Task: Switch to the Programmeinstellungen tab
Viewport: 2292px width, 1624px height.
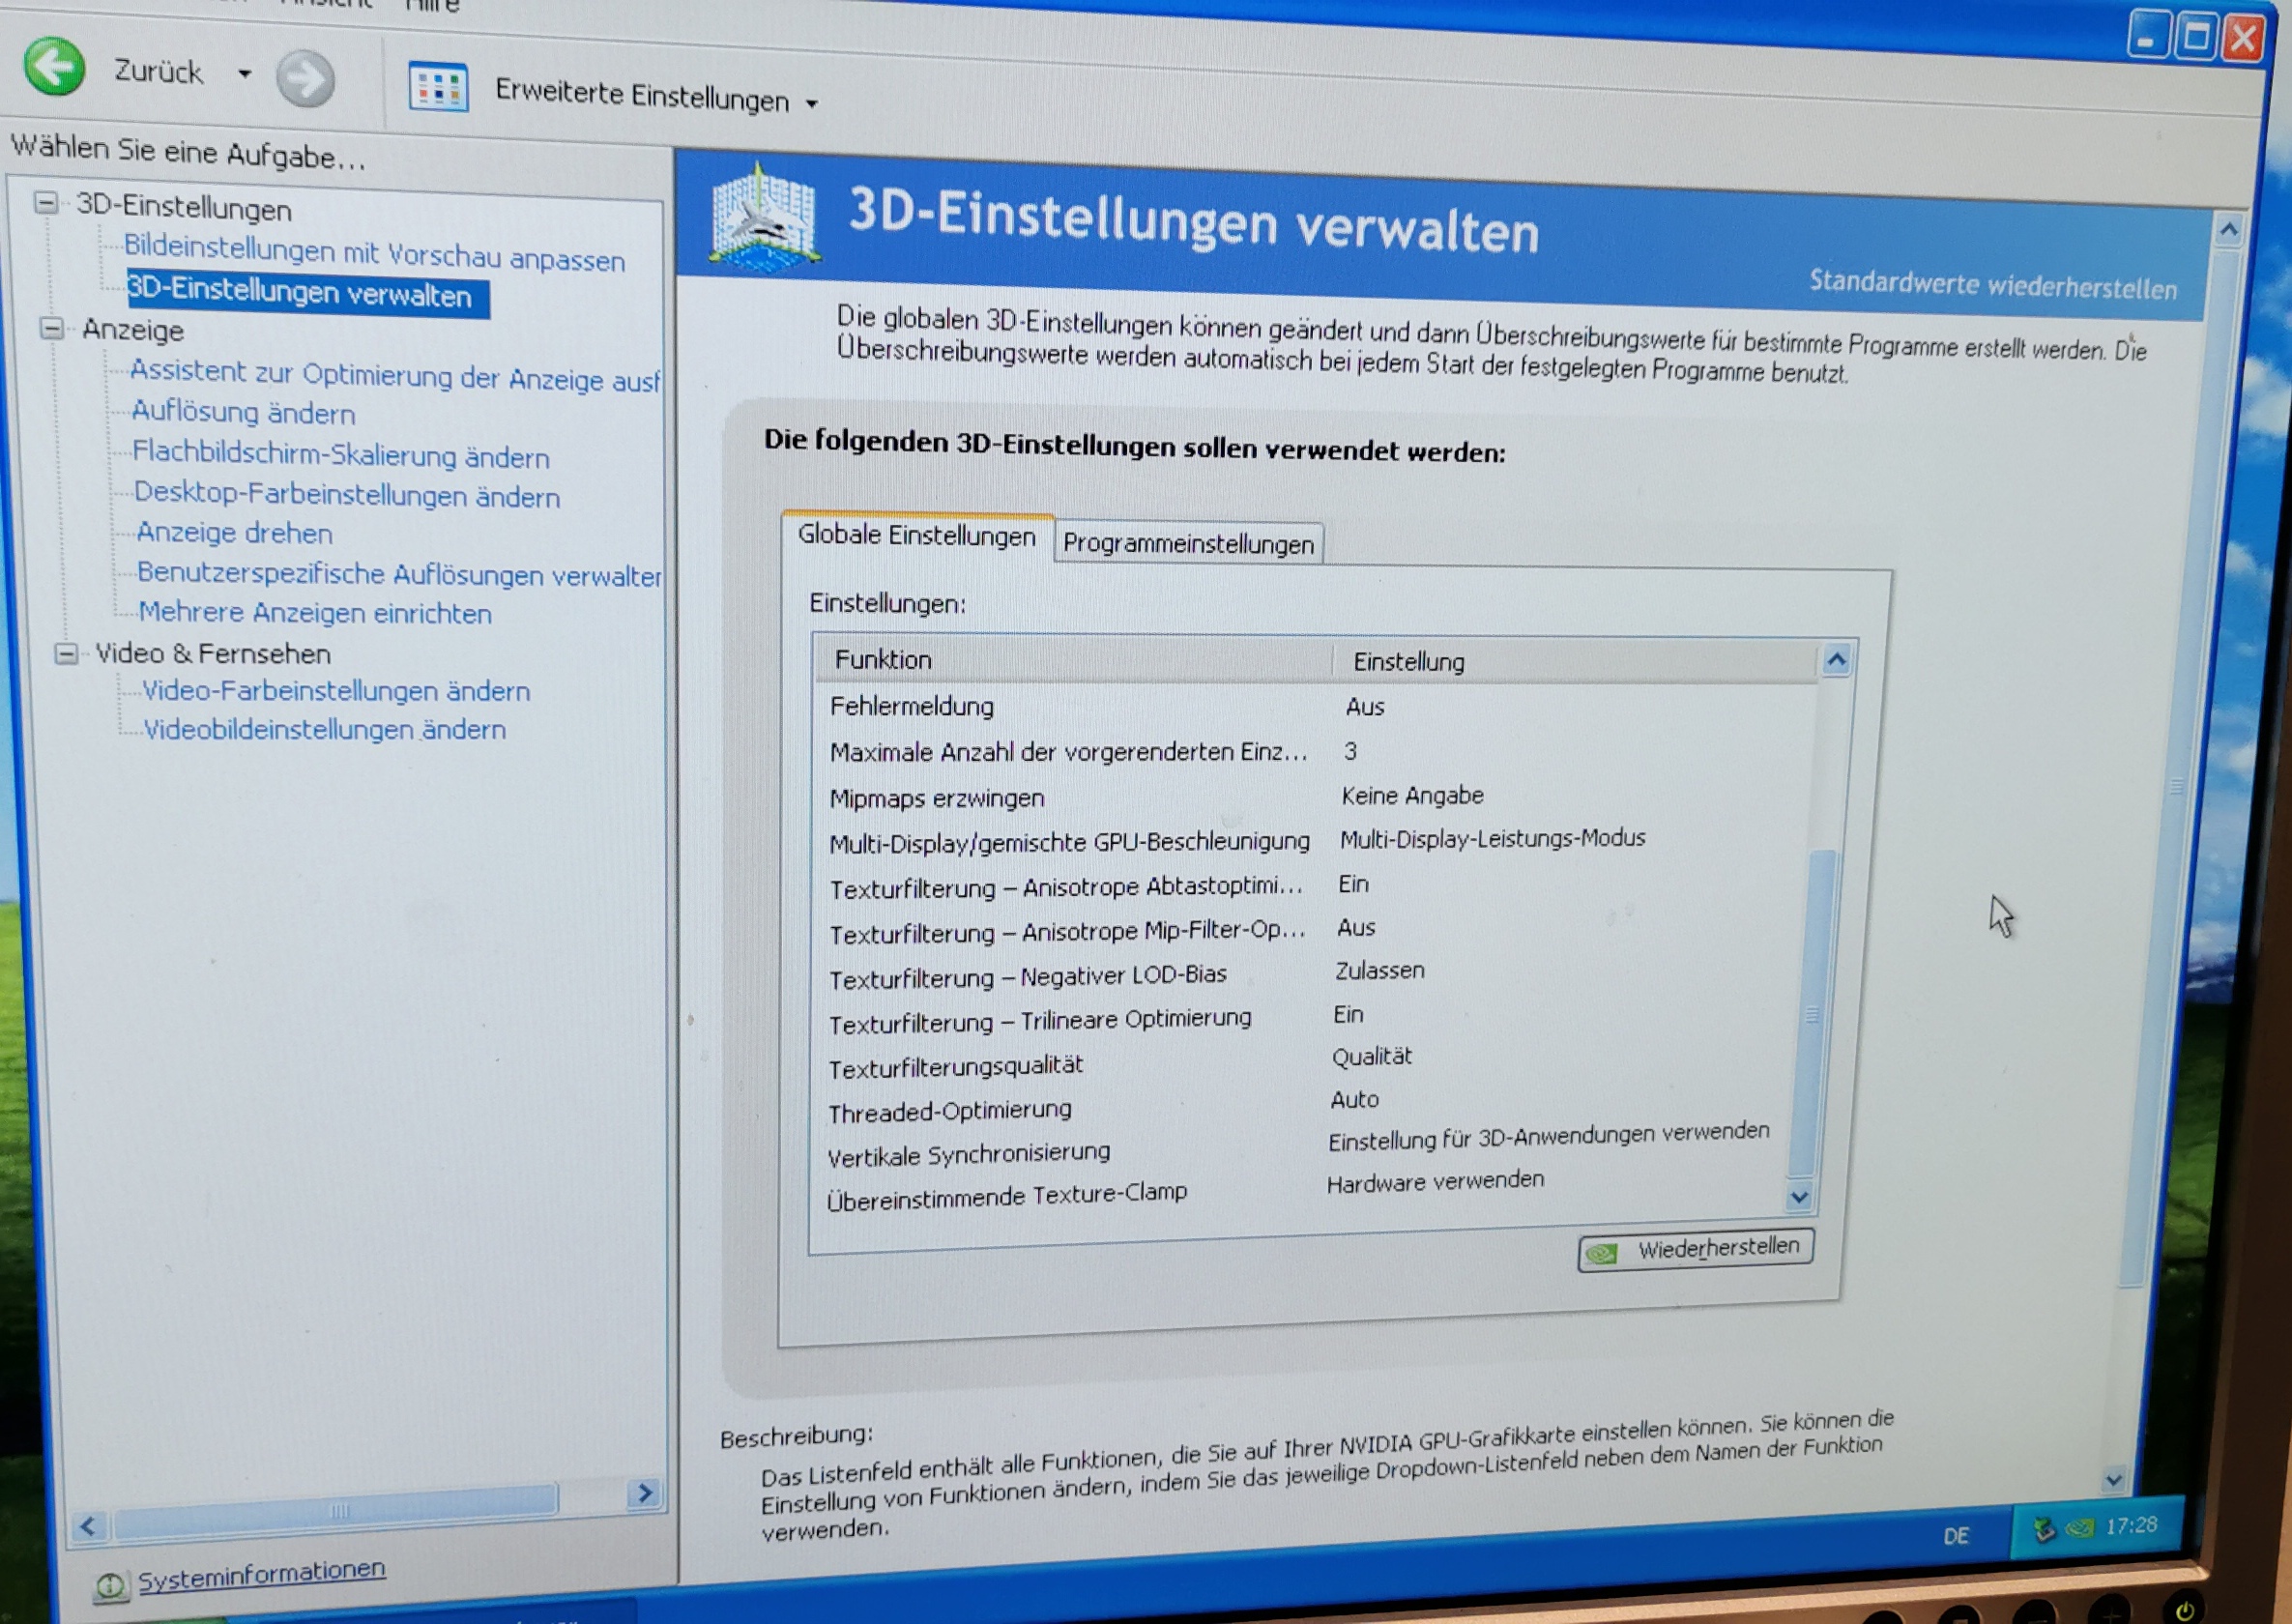Action: coord(1188,544)
